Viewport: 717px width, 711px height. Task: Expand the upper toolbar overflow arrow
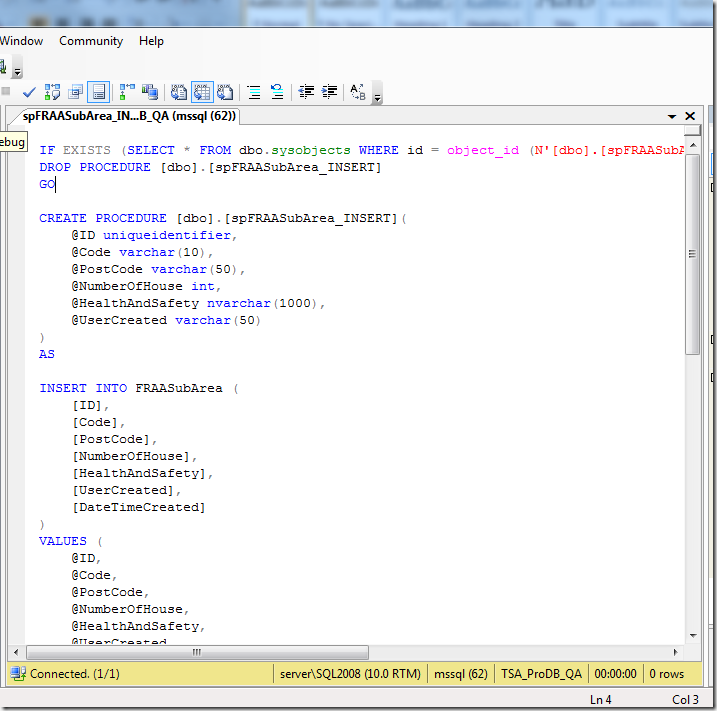pyautogui.click(x=17, y=72)
